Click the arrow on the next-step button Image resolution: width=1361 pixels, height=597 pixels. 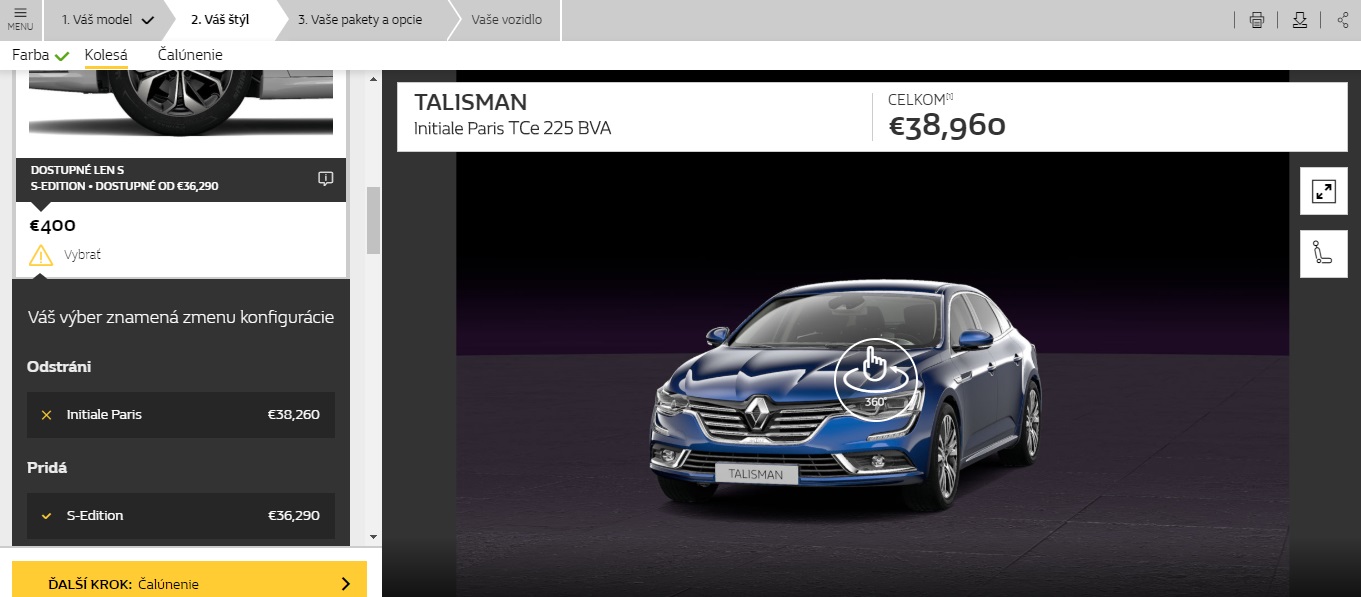click(346, 584)
